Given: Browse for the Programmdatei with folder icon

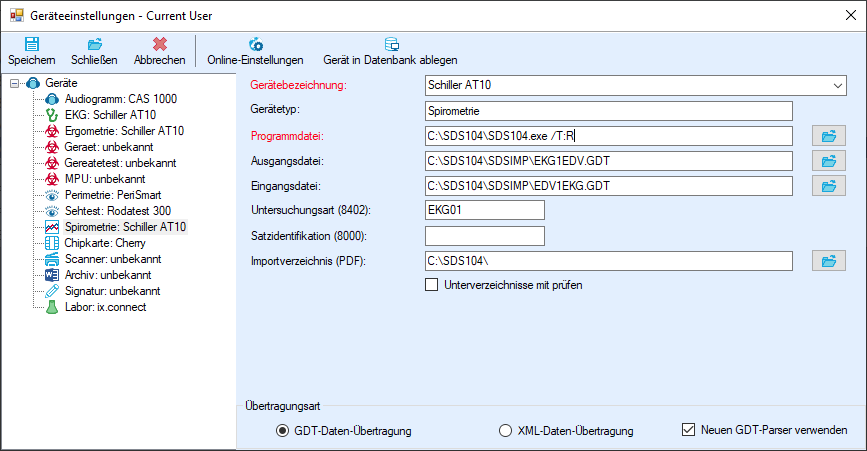Looking at the screenshot, I should pyautogui.click(x=829, y=136).
